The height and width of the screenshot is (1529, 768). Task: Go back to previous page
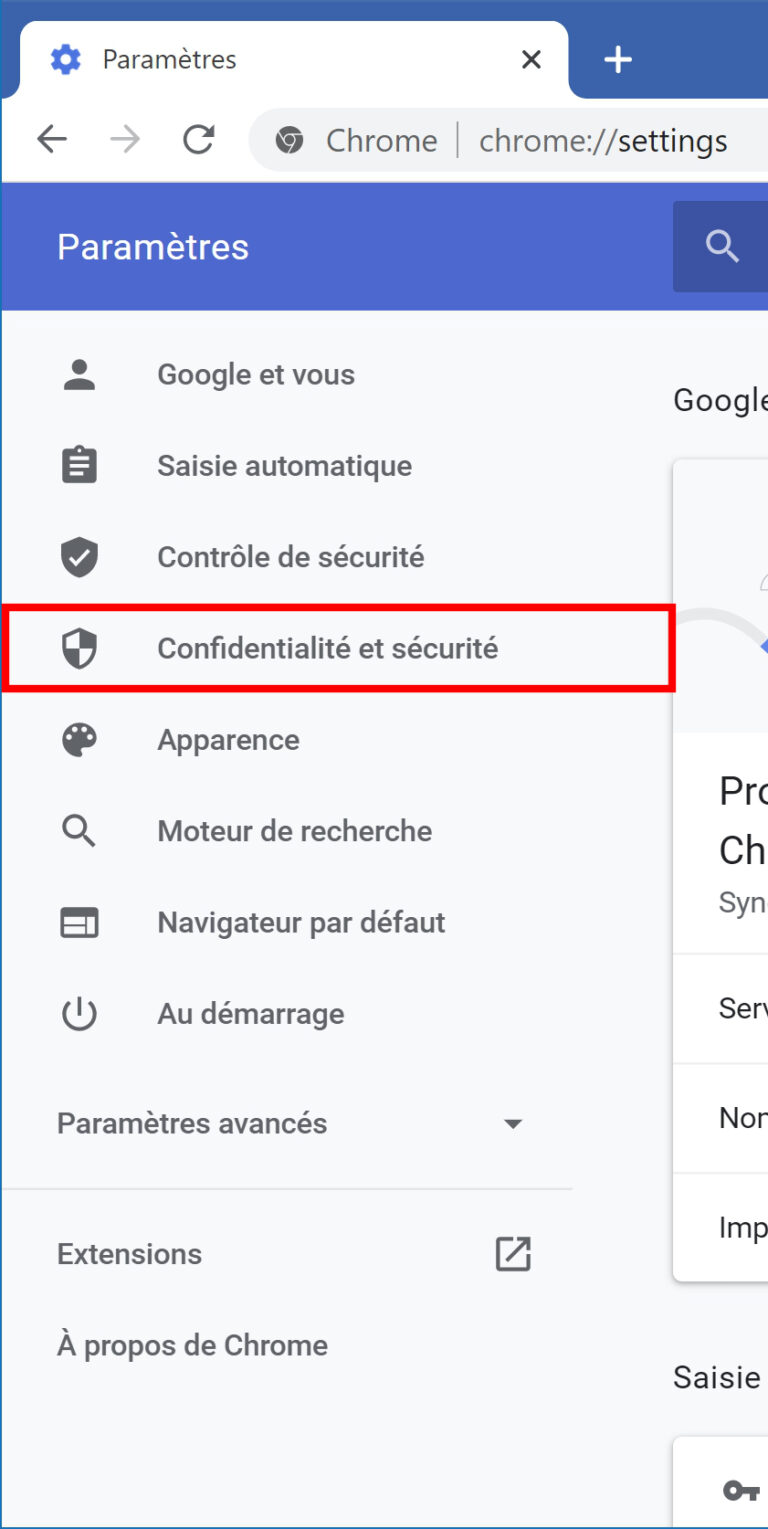pyautogui.click(x=51, y=140)
